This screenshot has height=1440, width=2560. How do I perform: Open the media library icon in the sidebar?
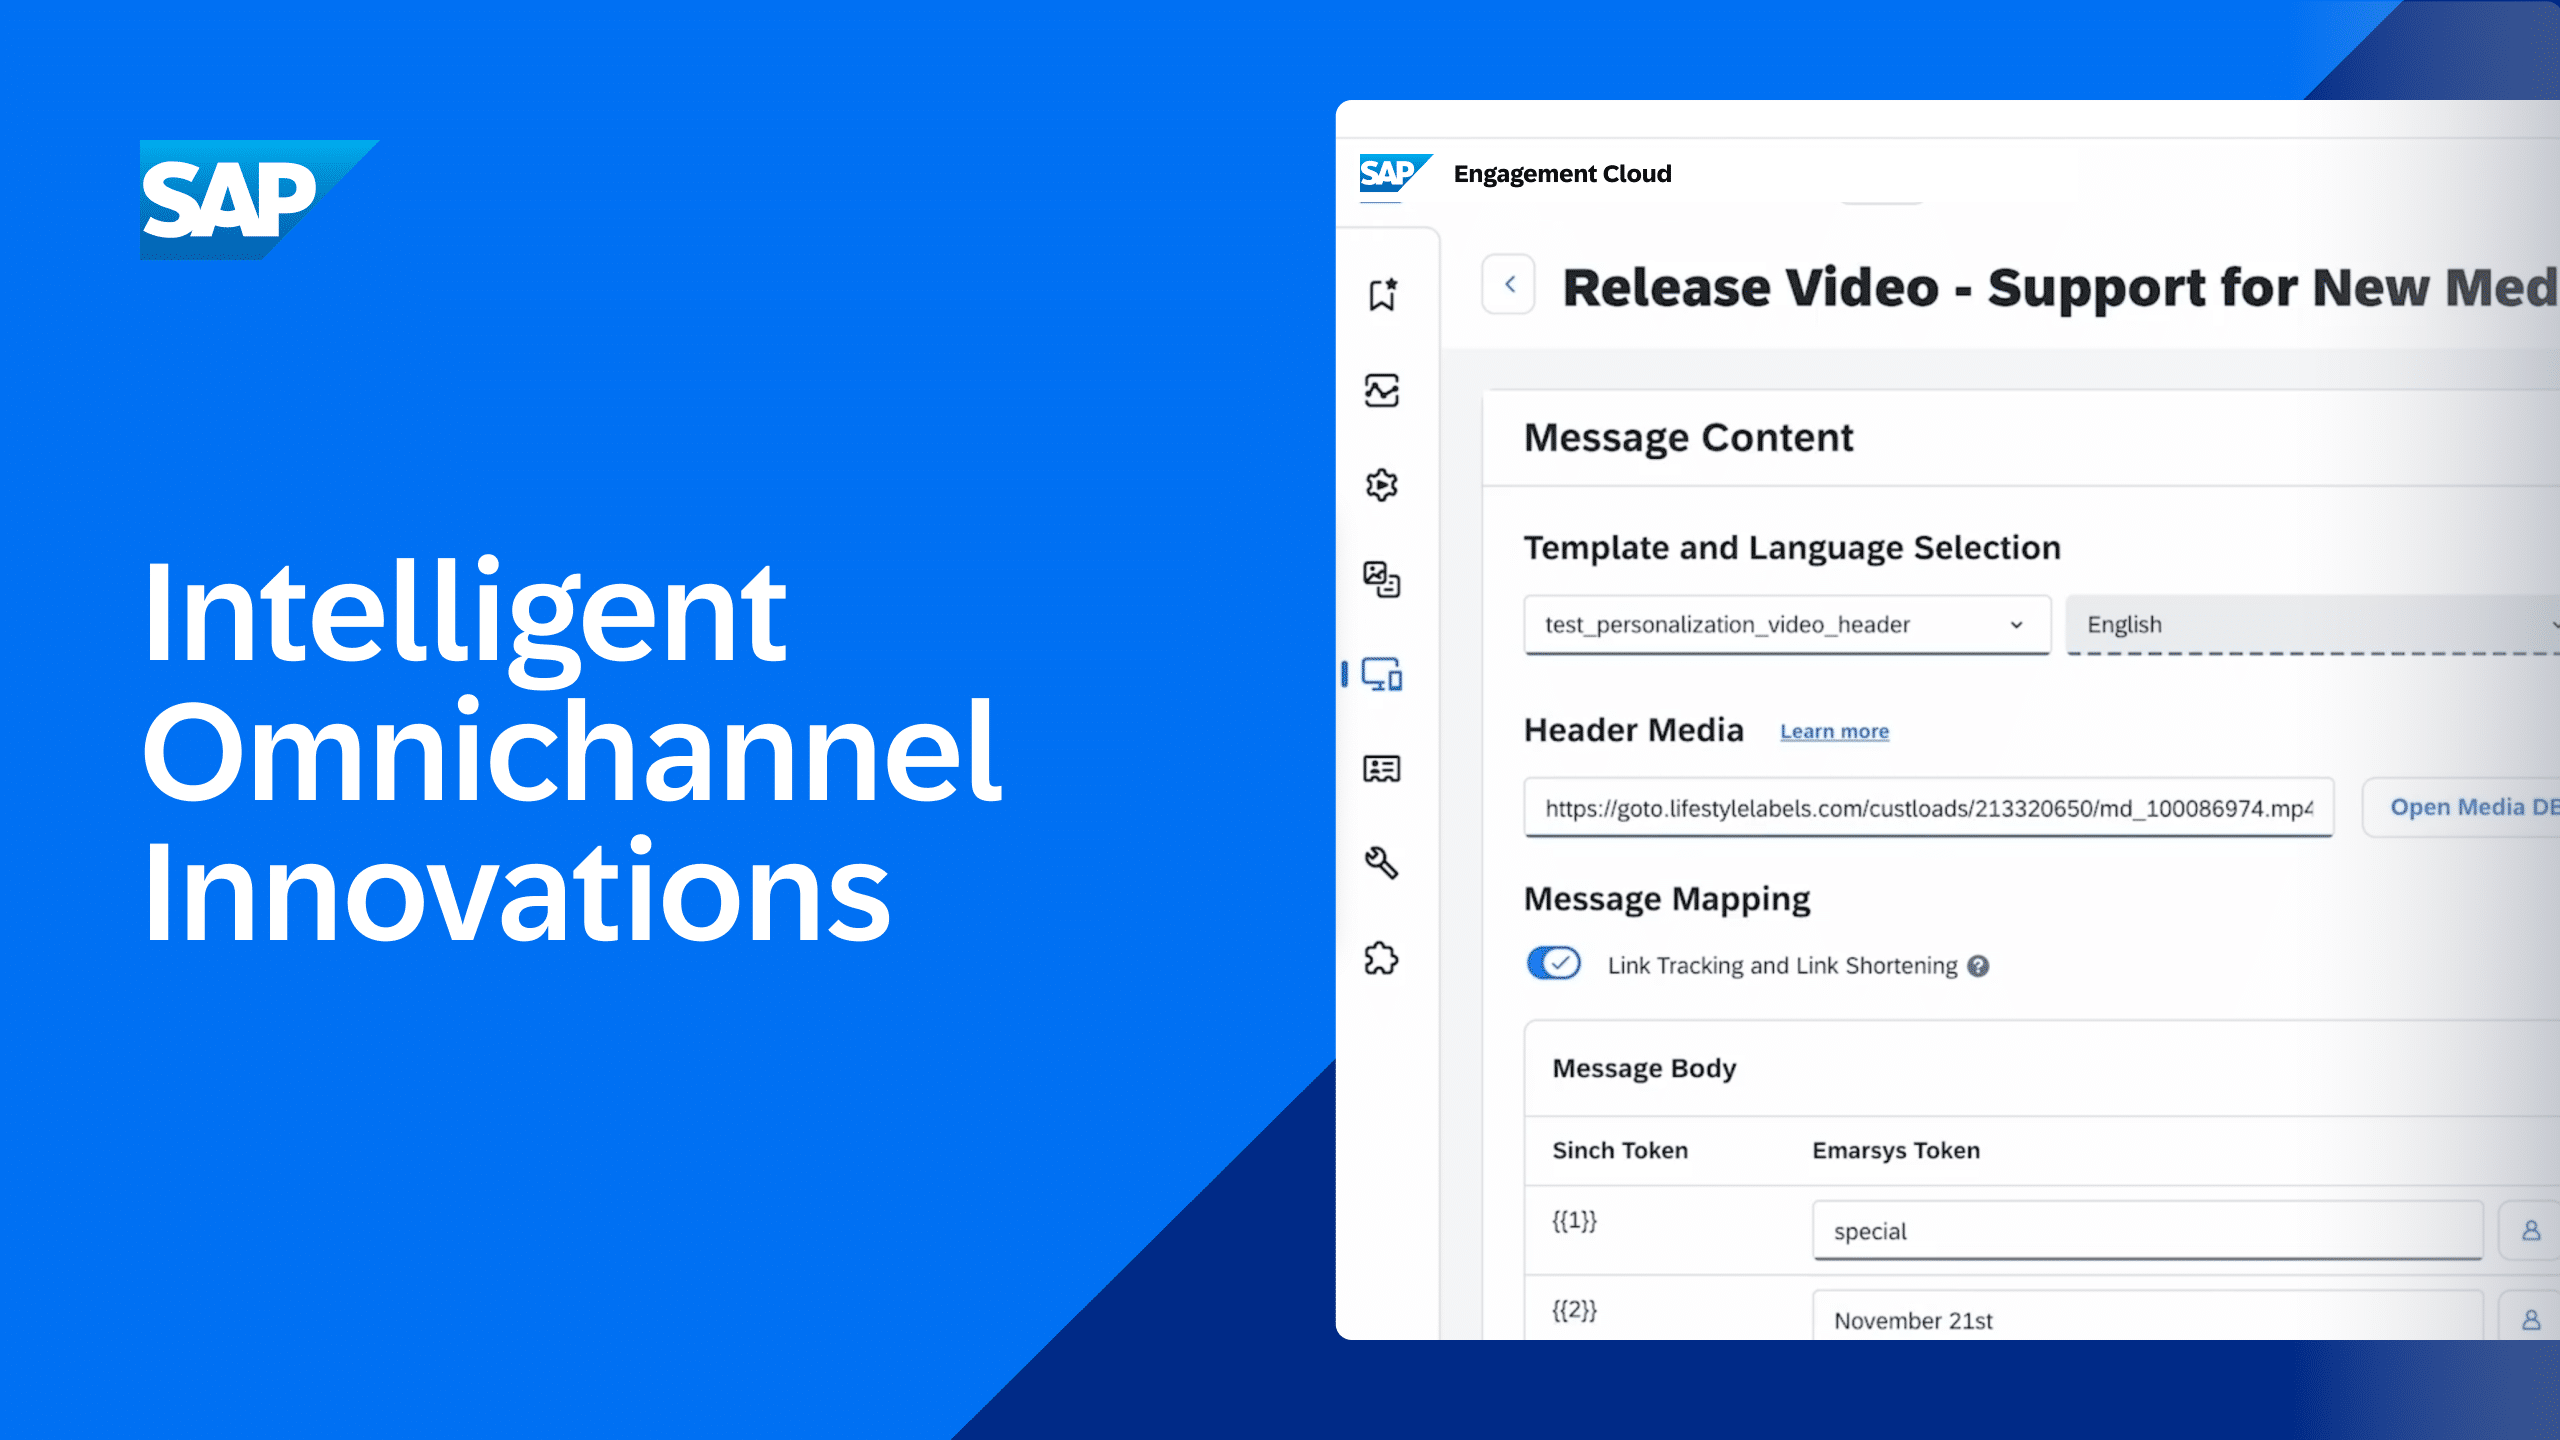pos(1383,578)
